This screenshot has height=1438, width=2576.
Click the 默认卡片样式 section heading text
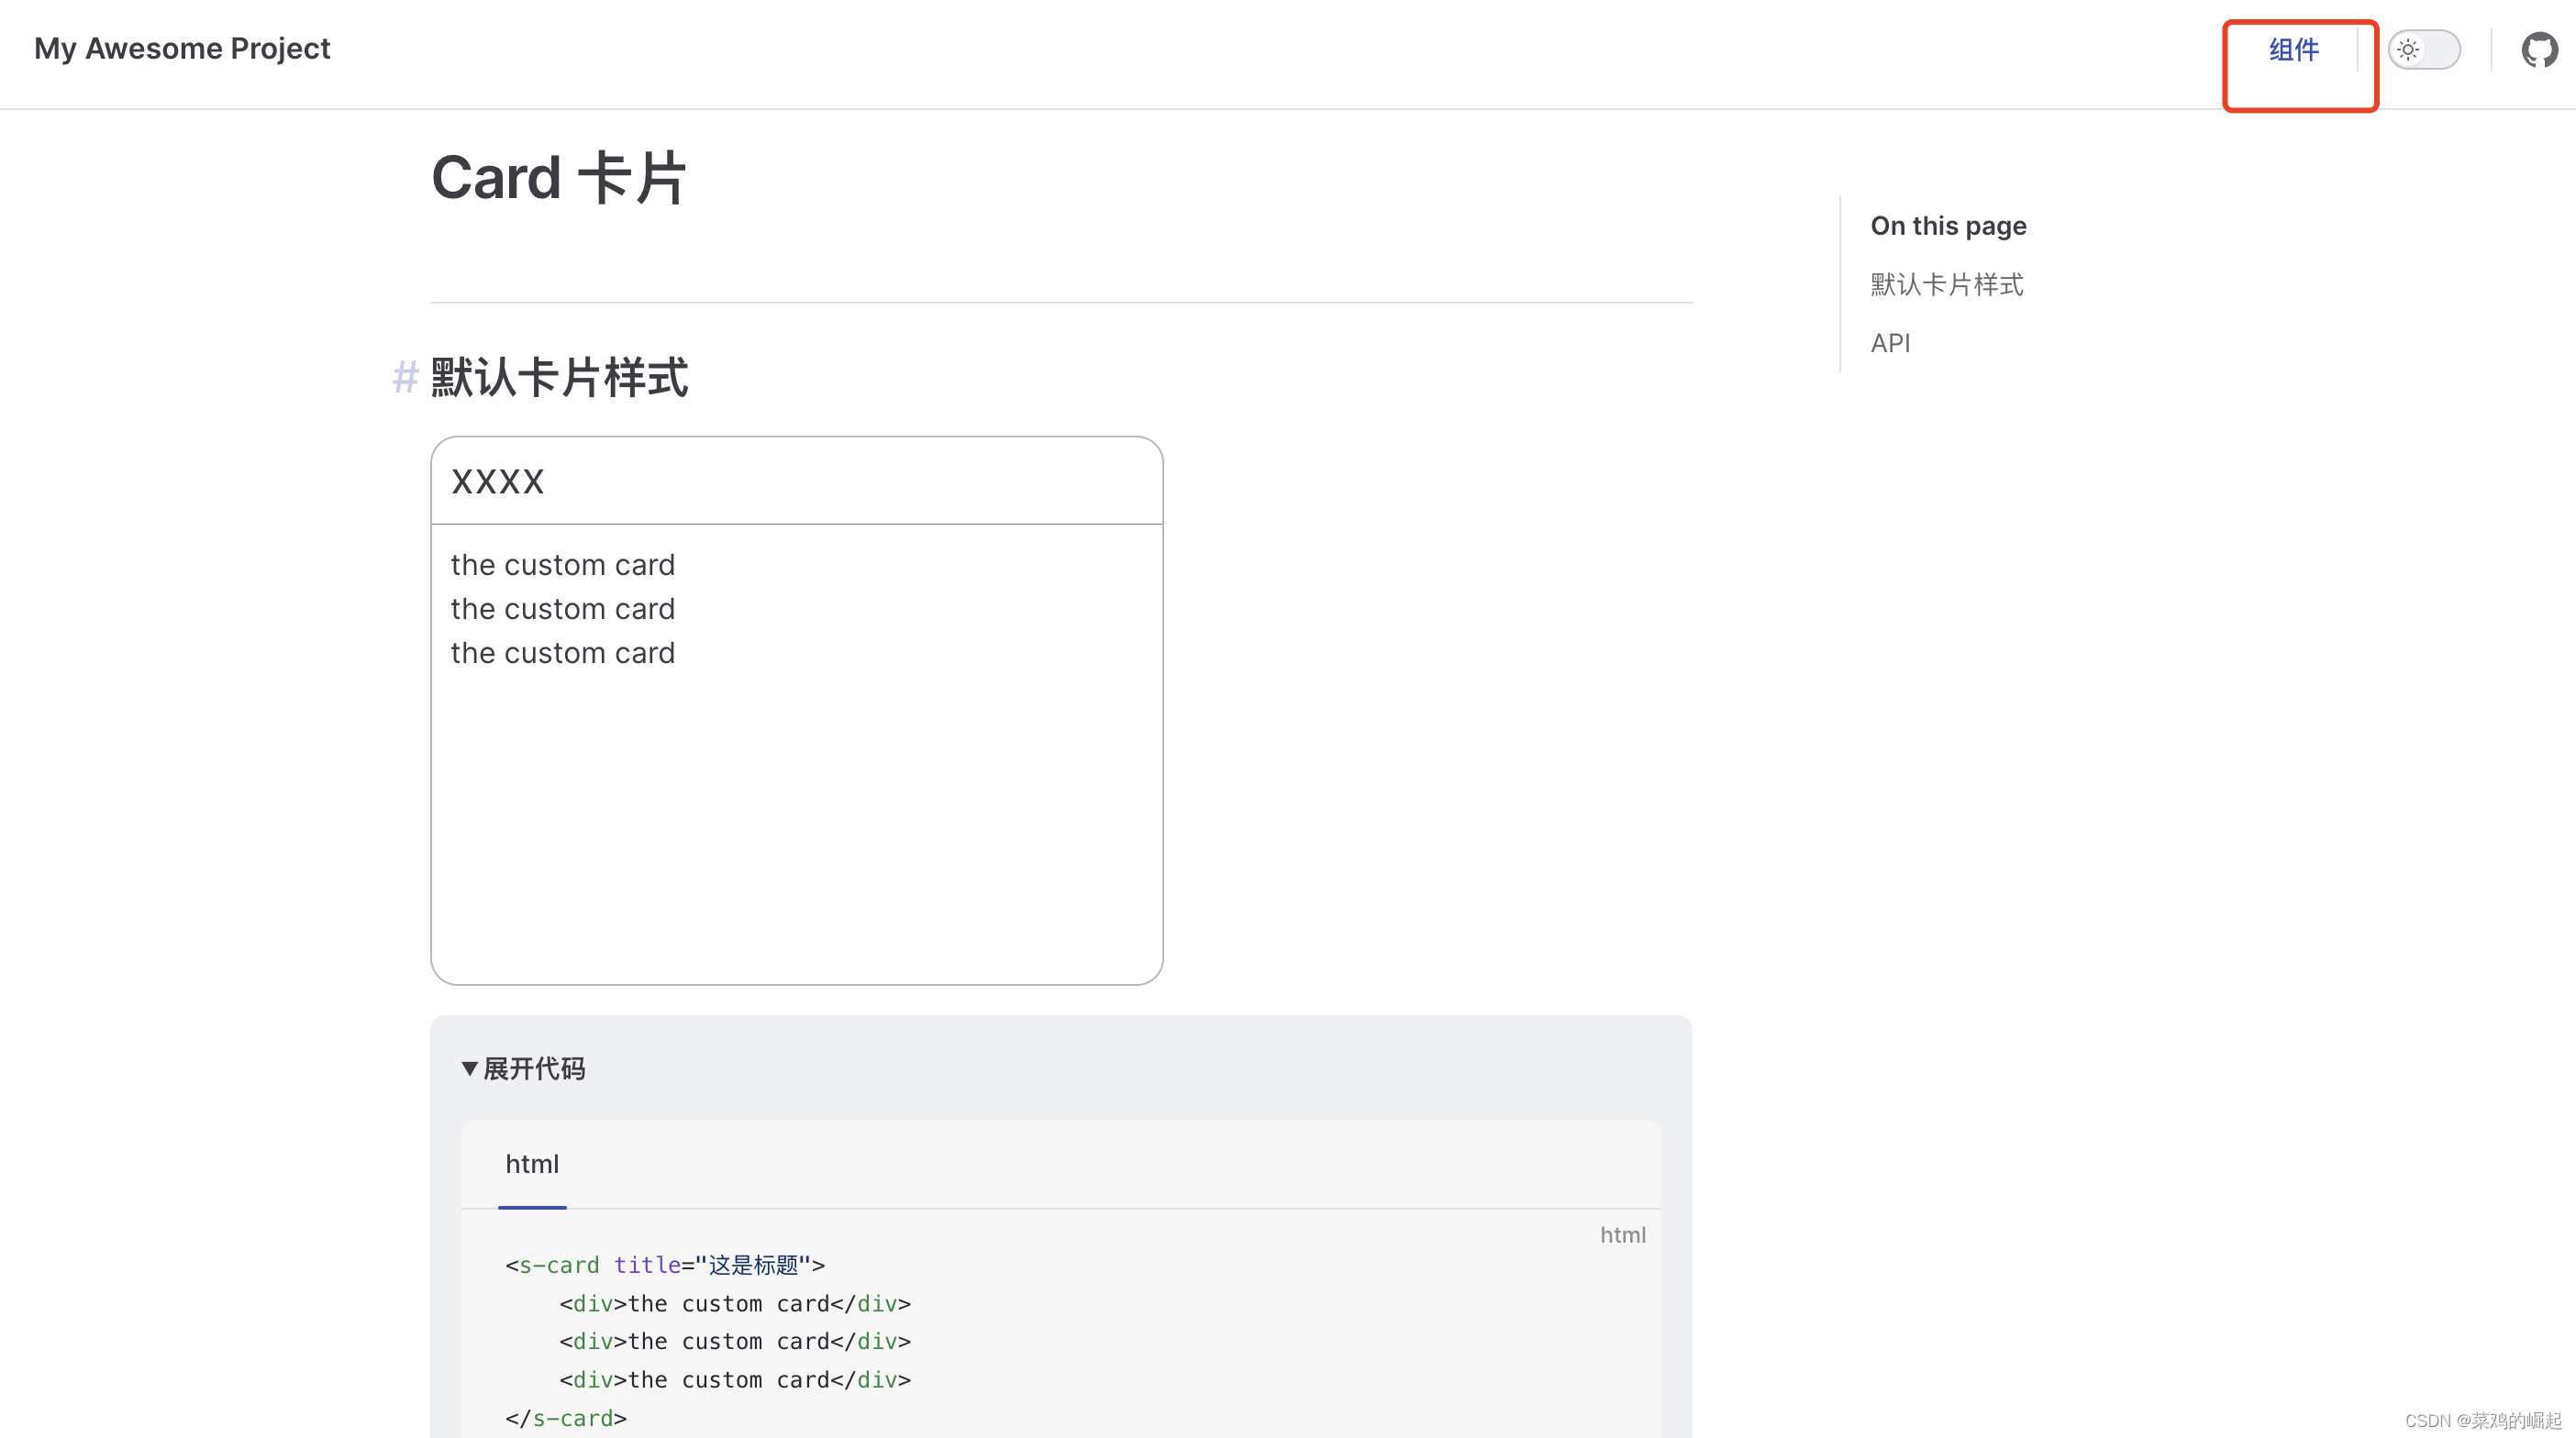click(x=559, y=378)
